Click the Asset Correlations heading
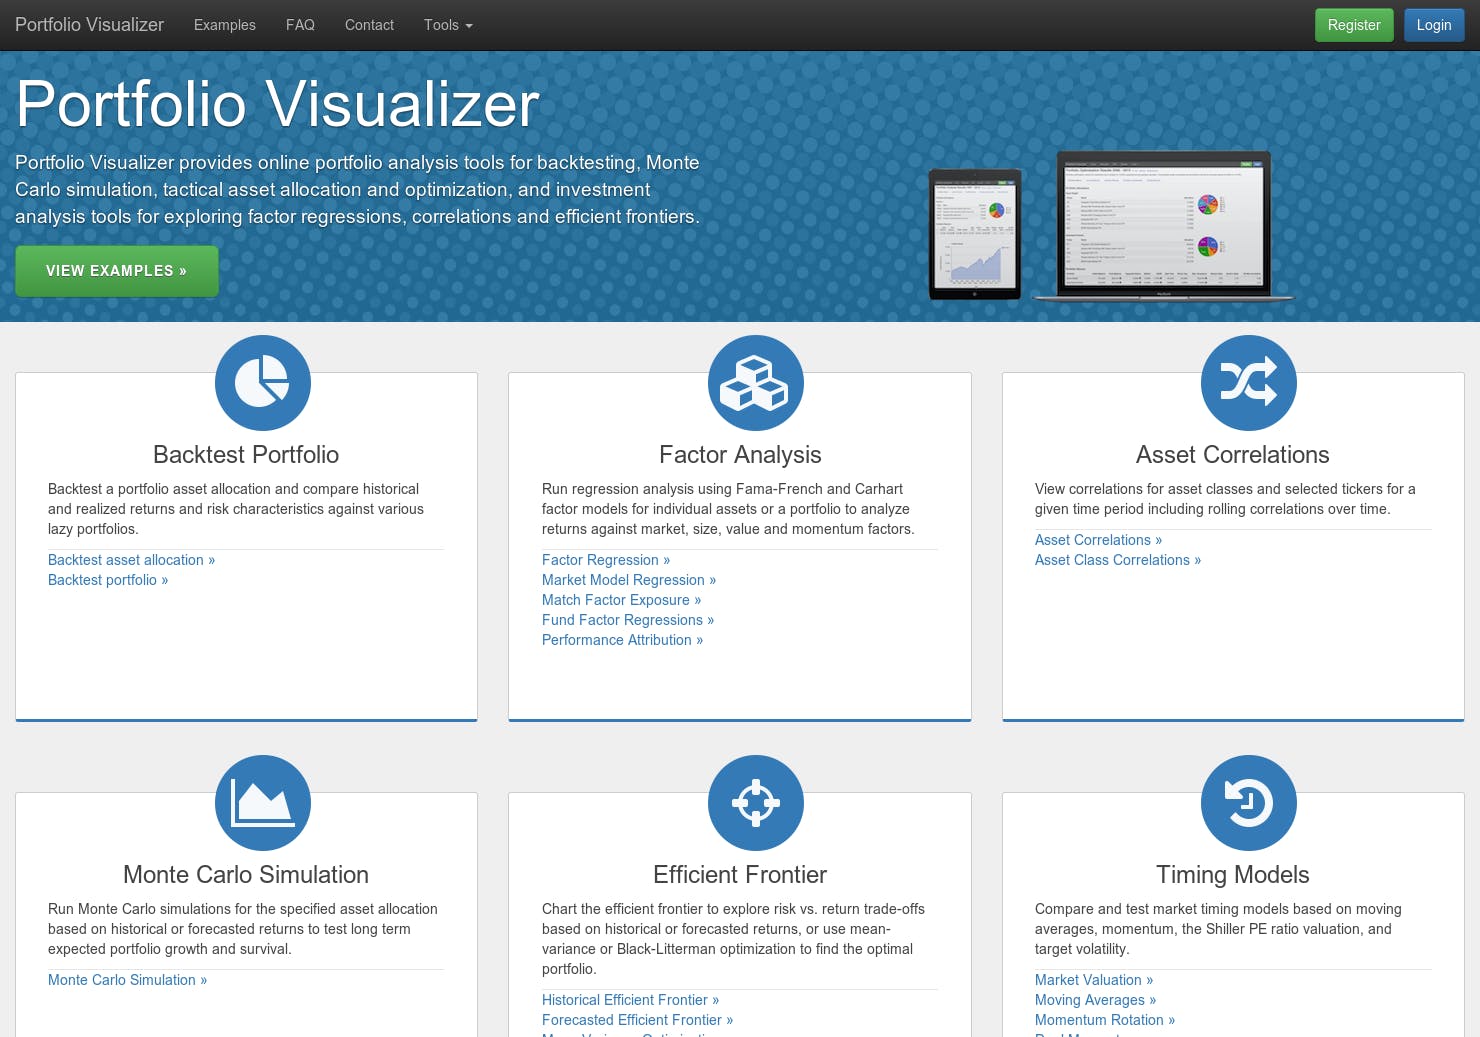 pyautogui.click(x=1233, y=455)
